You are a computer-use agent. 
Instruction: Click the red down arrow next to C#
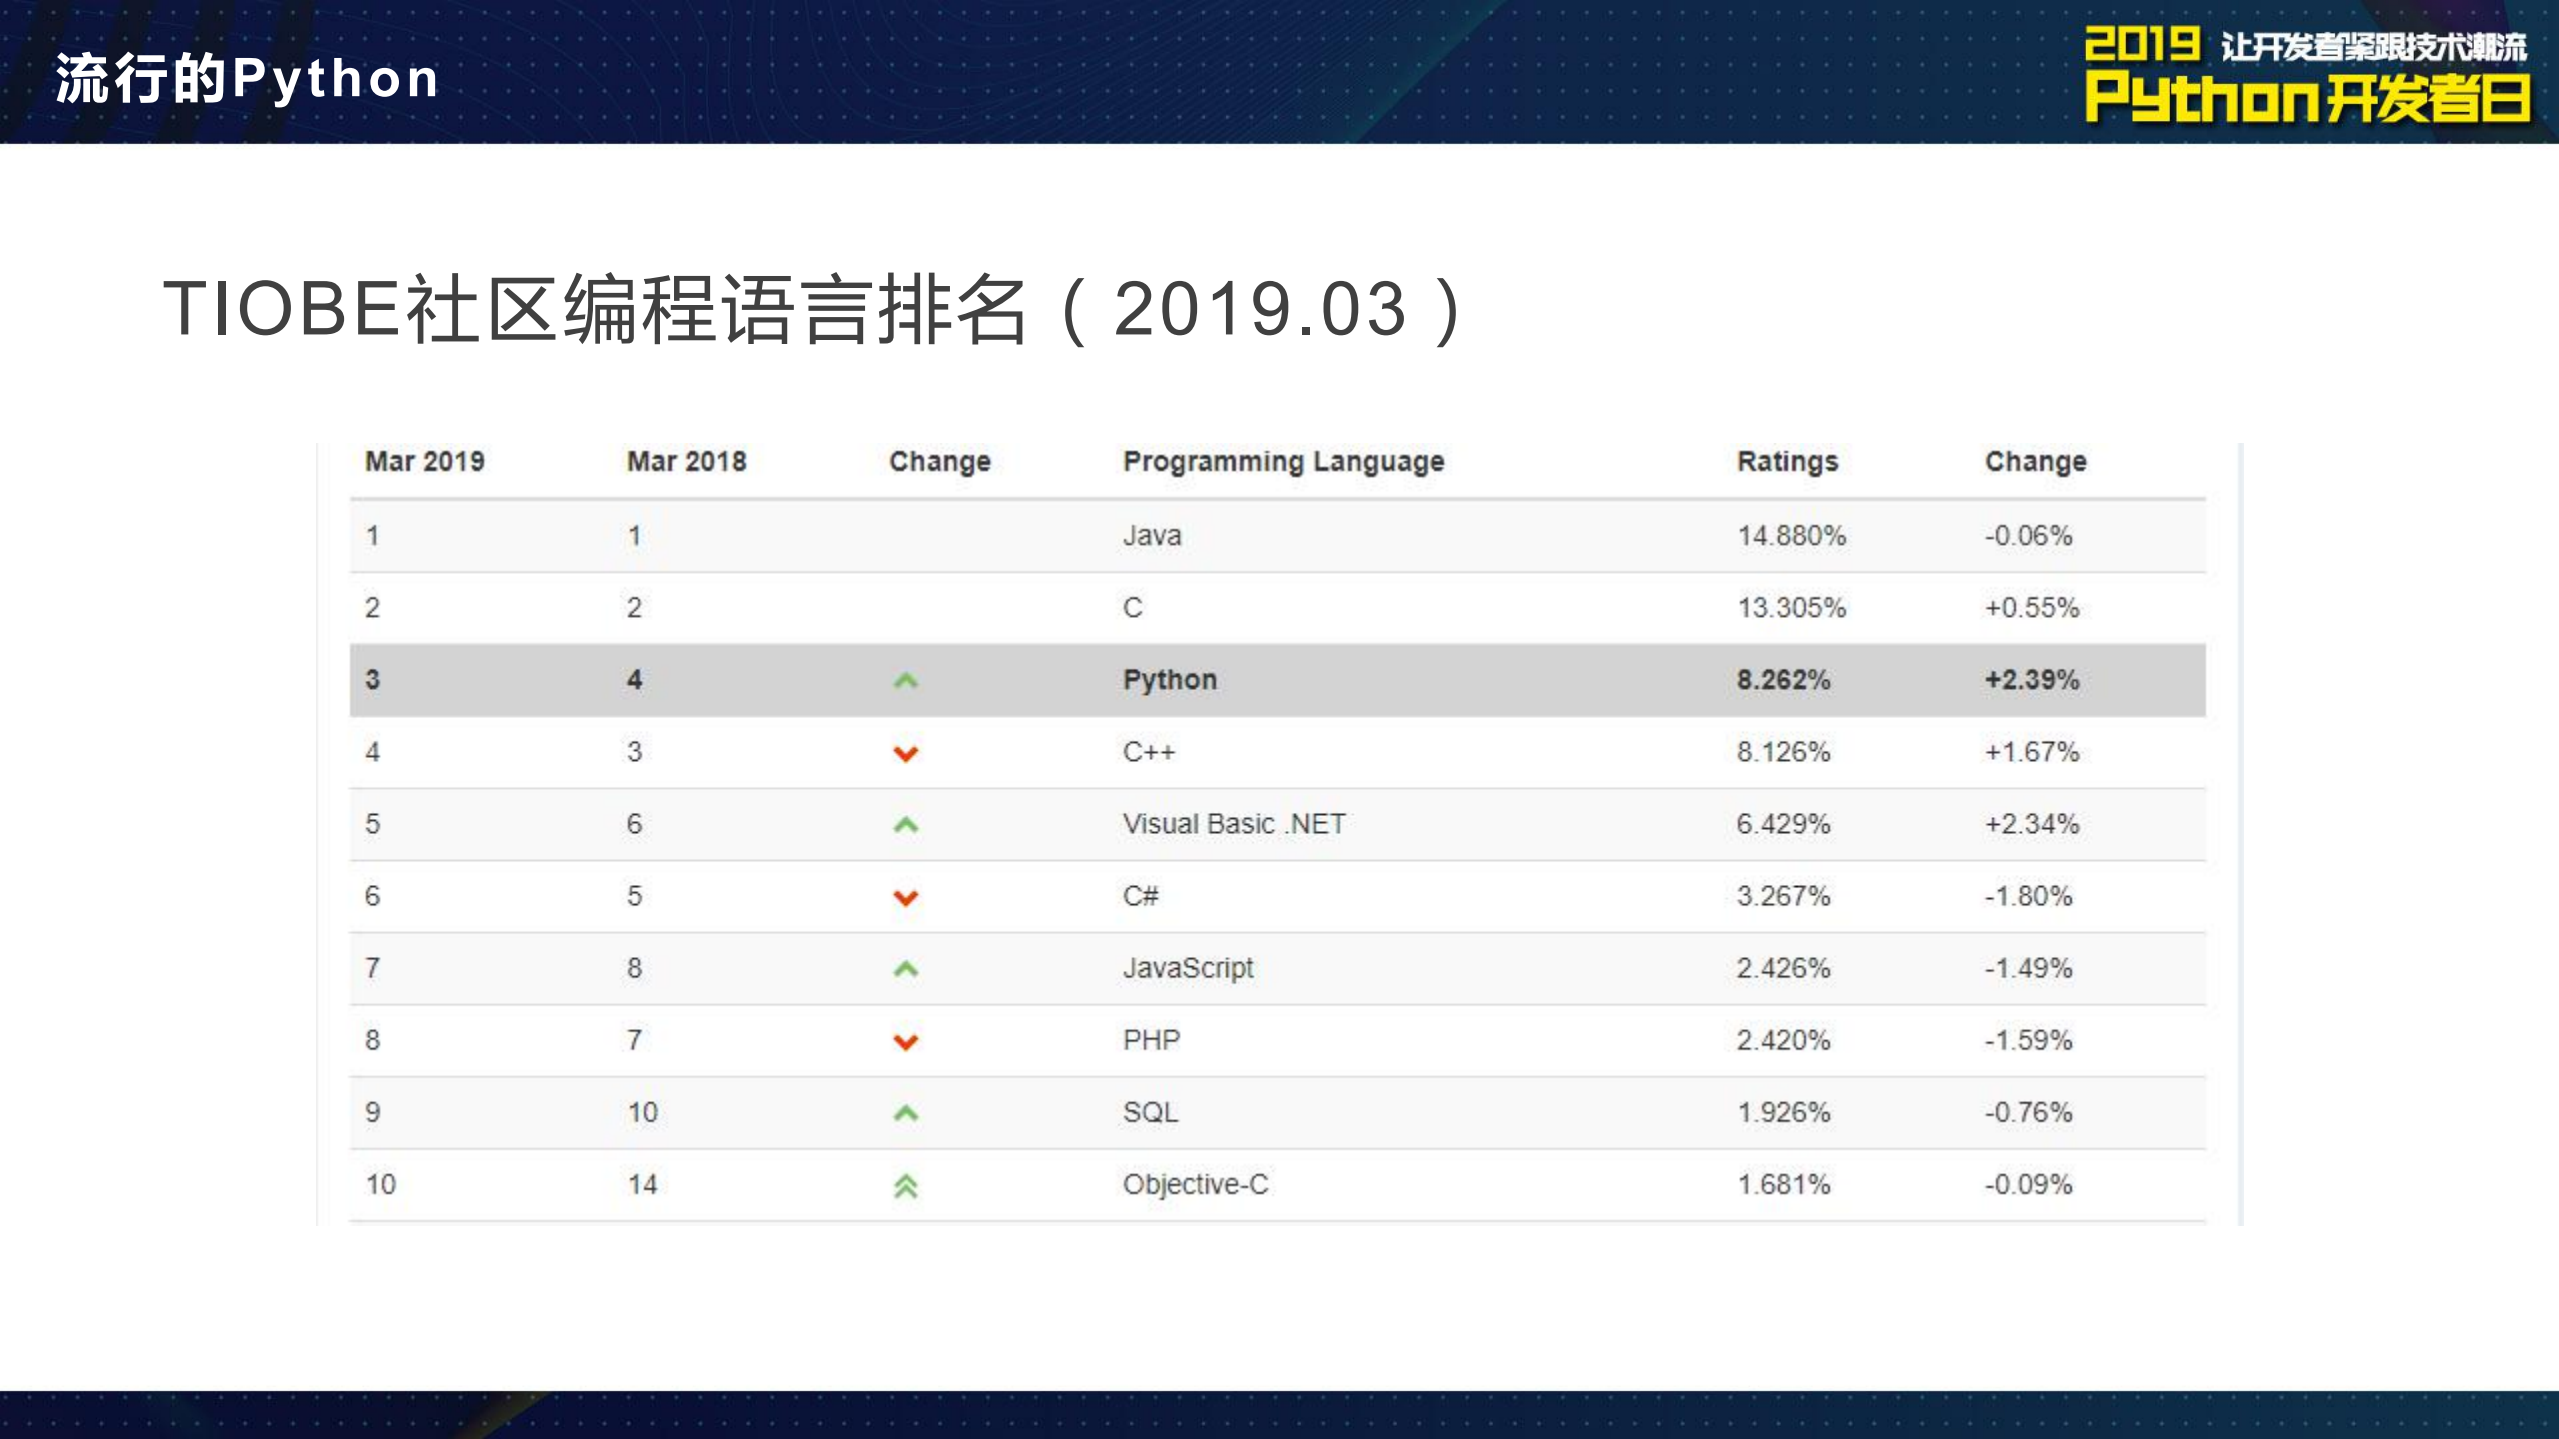click(x=905, y=896)
